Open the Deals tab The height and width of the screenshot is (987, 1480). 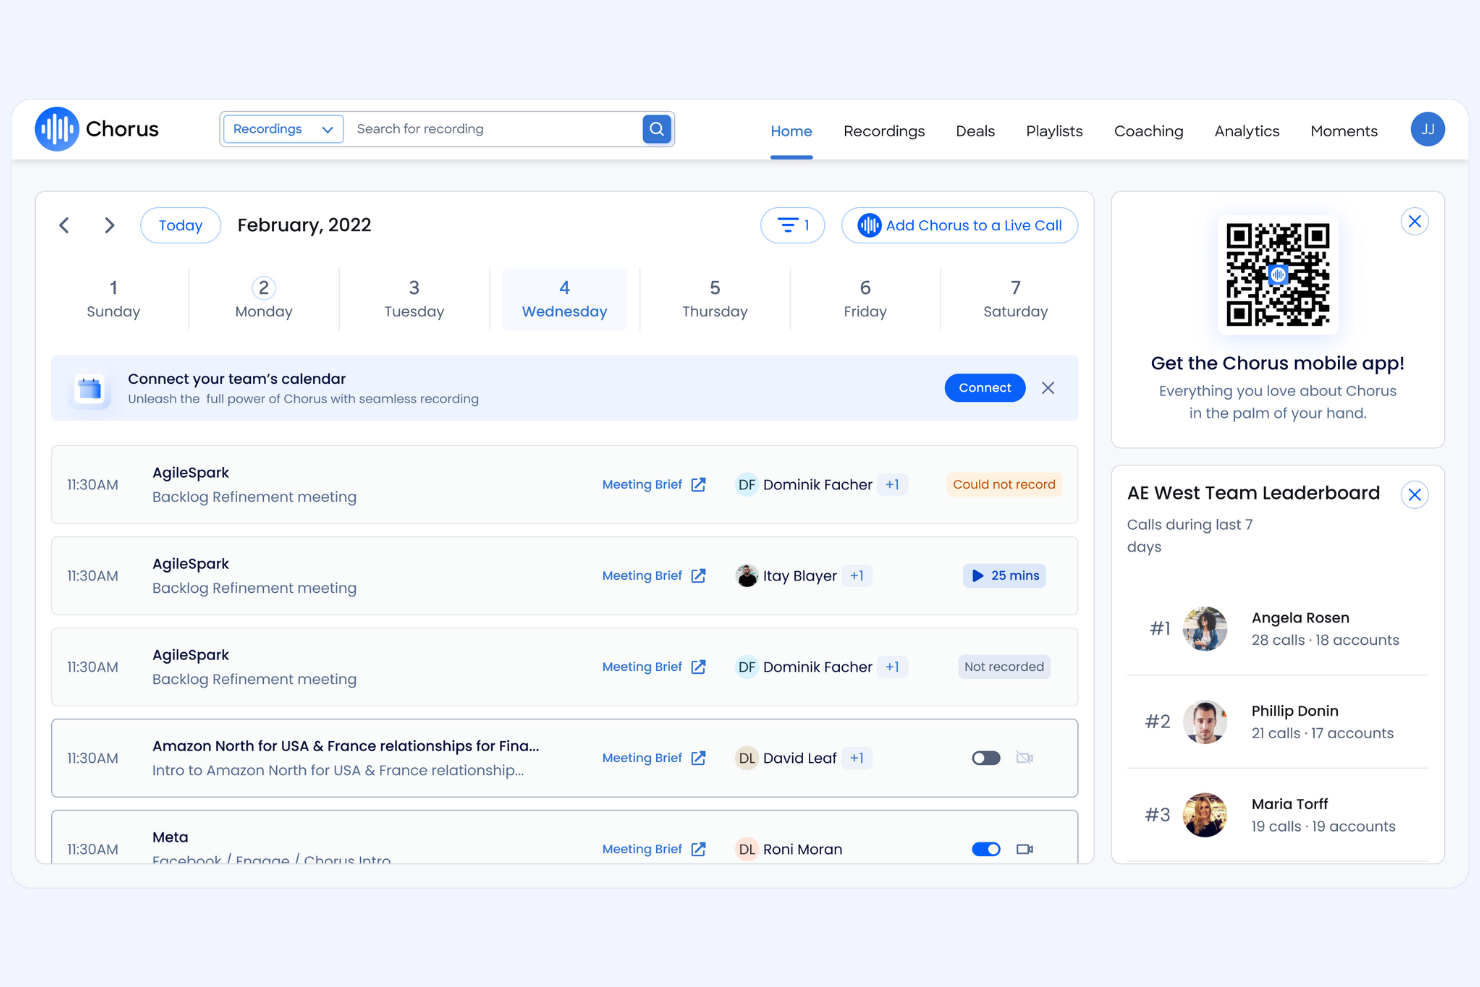(x=975, y=131)
